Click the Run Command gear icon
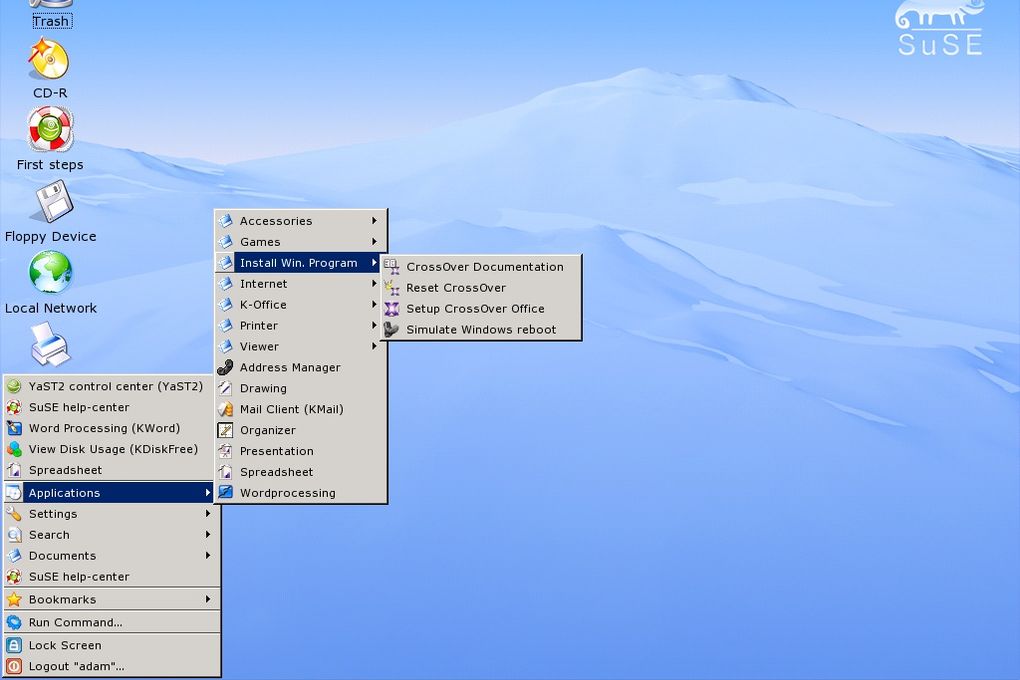This screenshot has width=1020, height=680. (x=14, y=623)
